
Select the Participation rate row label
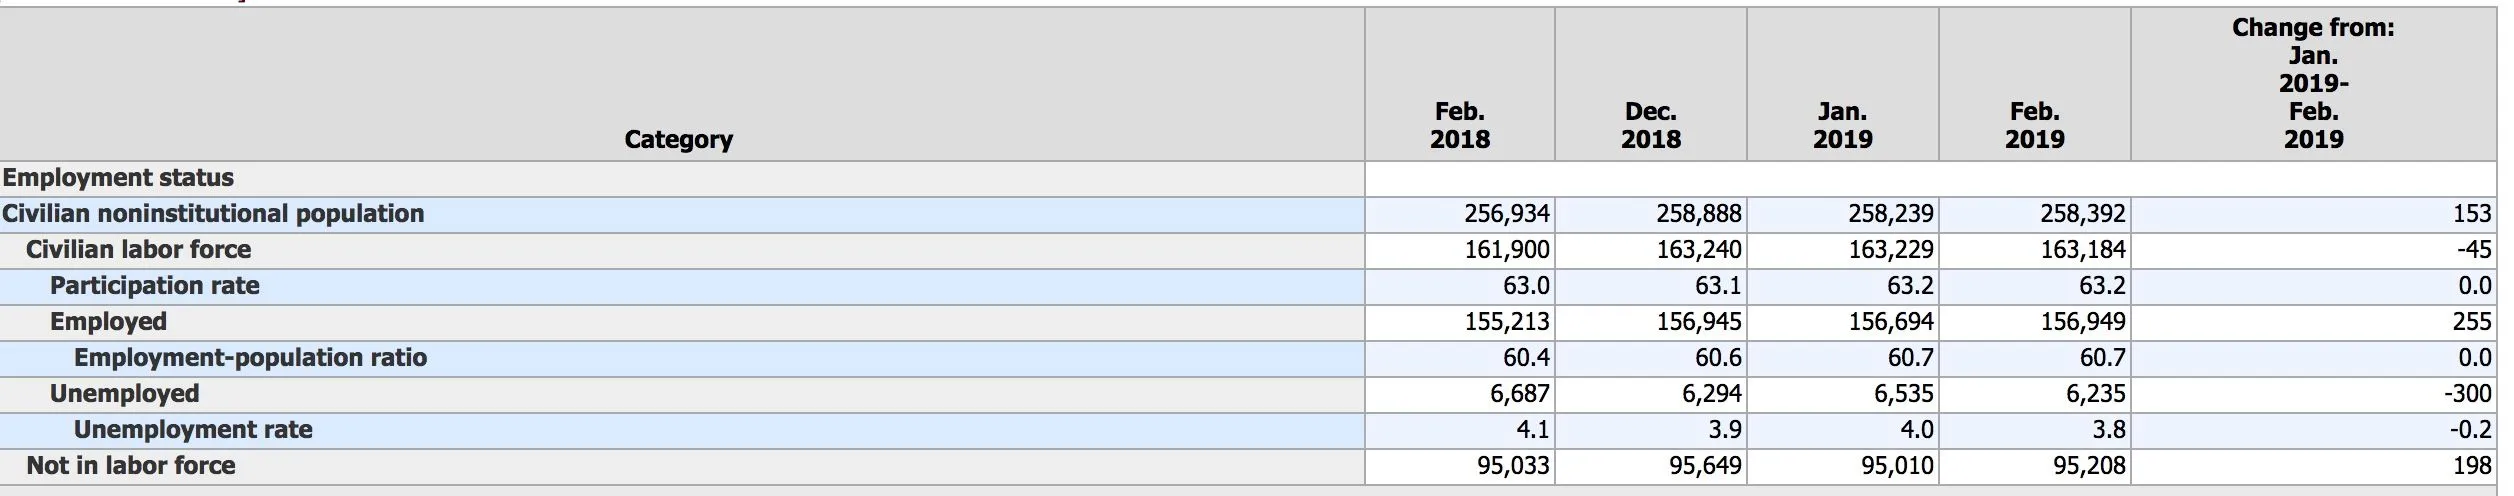click(x=155, y=286)
